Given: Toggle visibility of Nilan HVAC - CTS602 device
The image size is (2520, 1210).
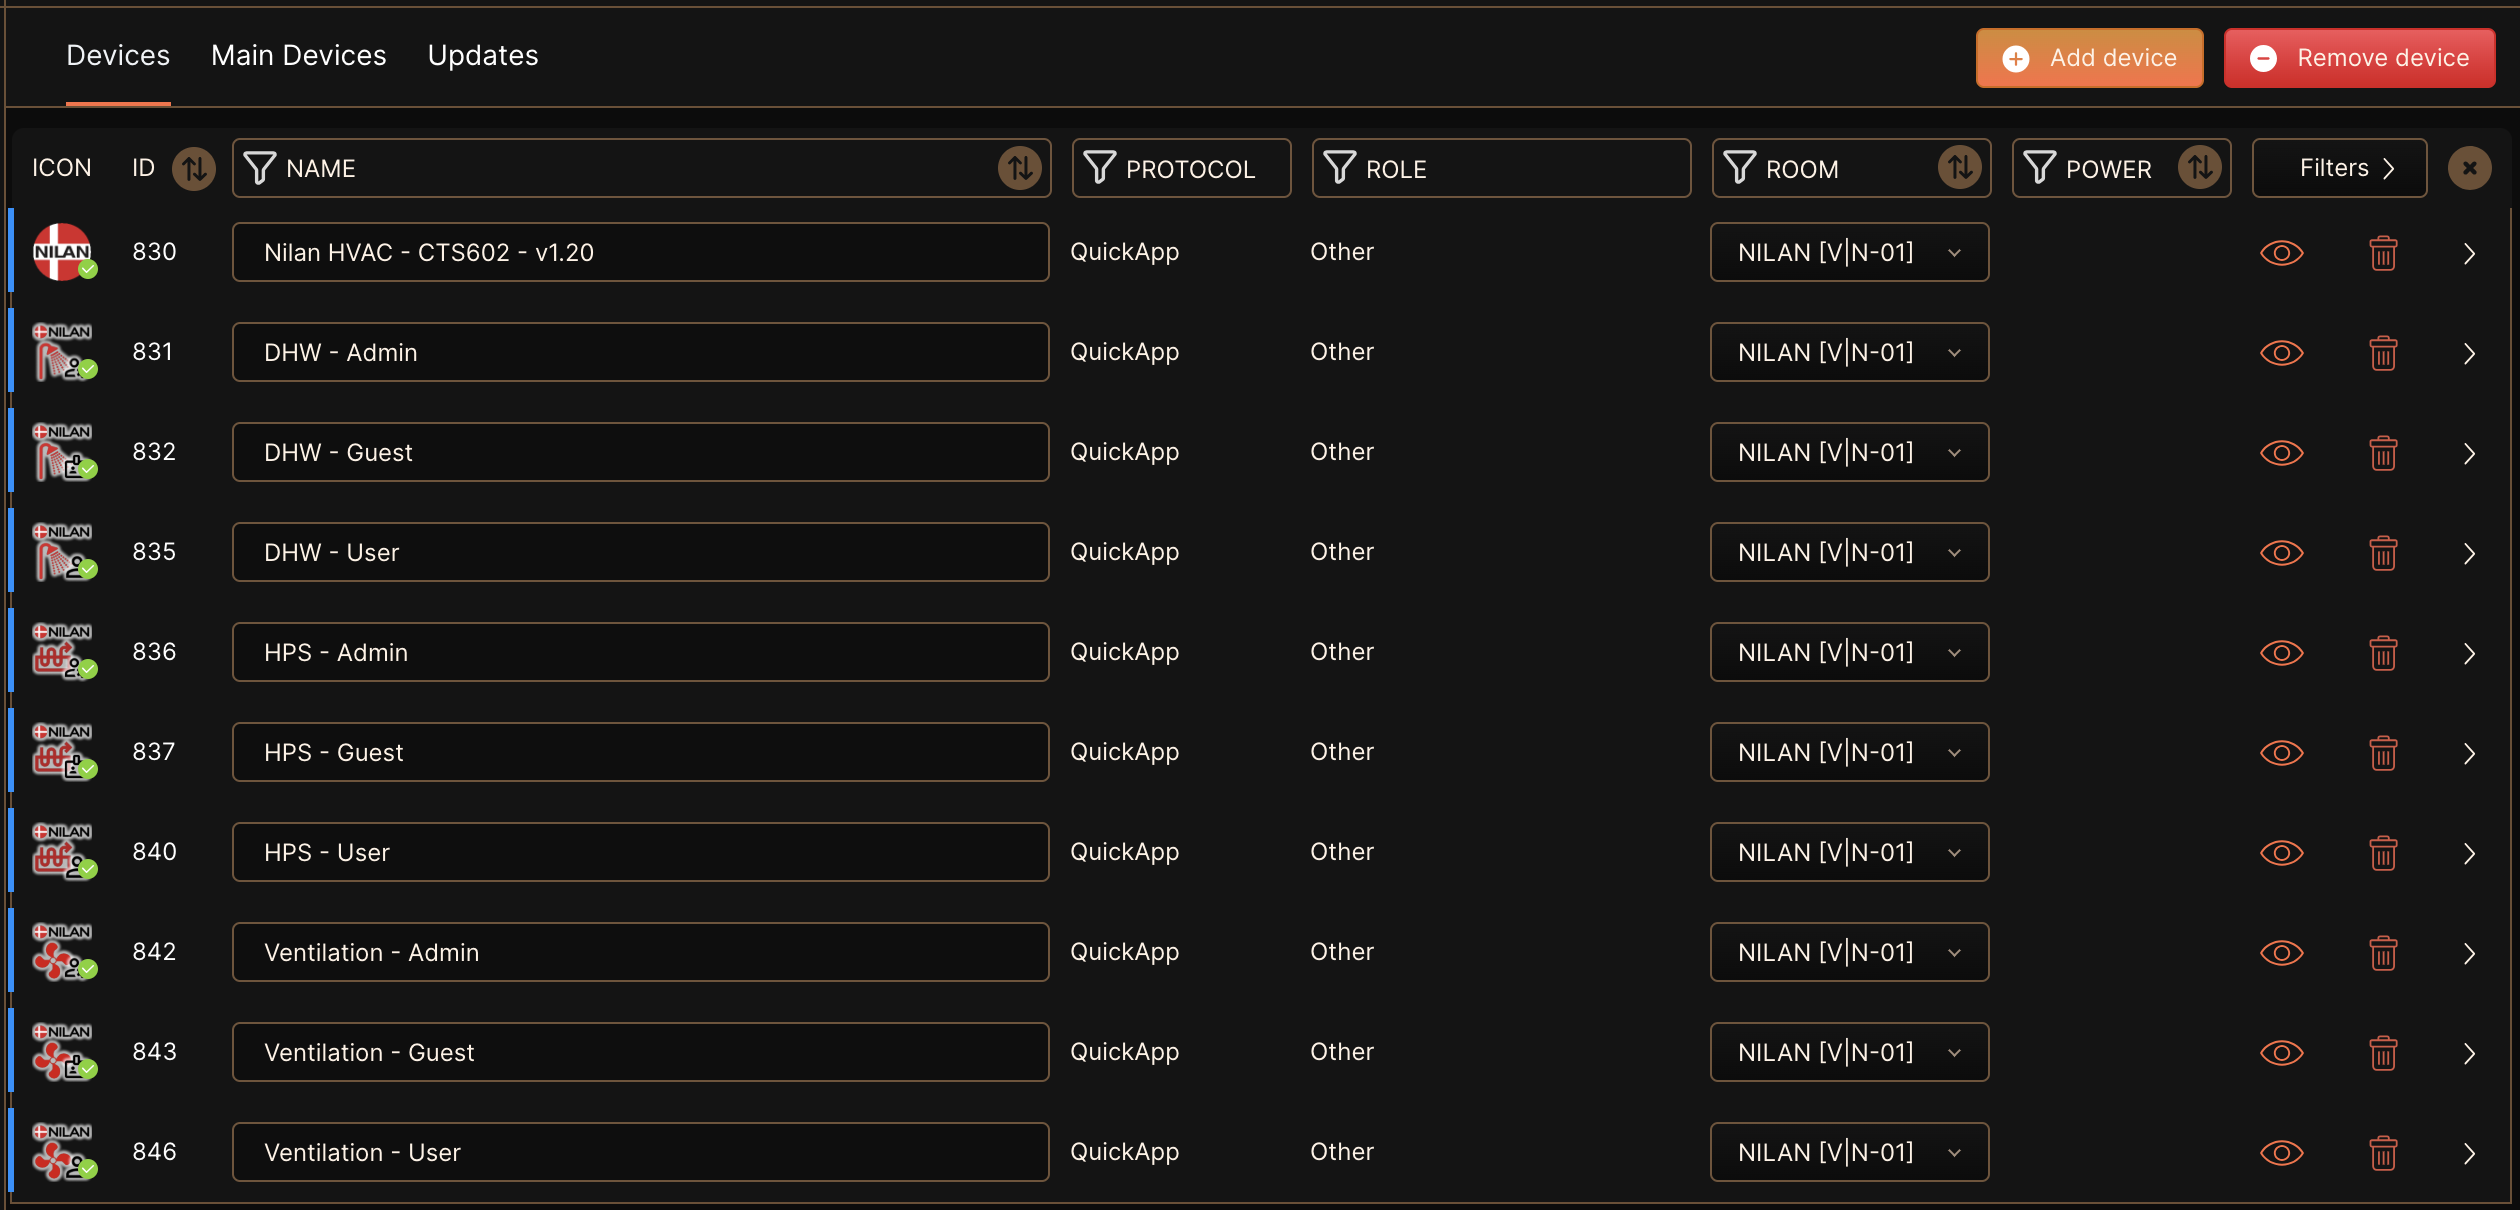Looking at the screenshot, I should 2281,253.
